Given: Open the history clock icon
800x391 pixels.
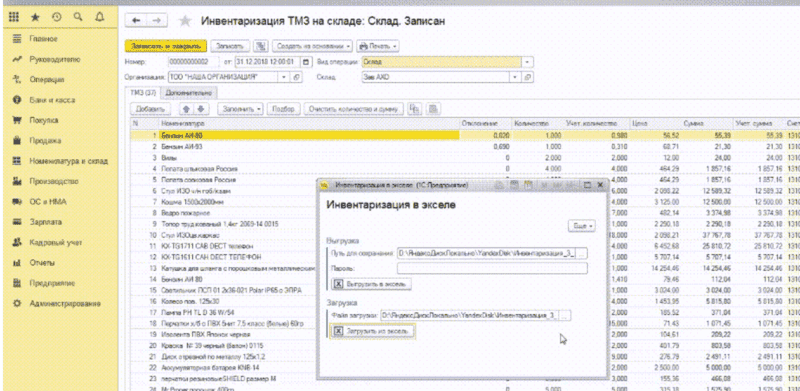Looking at the screenshot, I should pyautogui.click(x=57, y=17).
